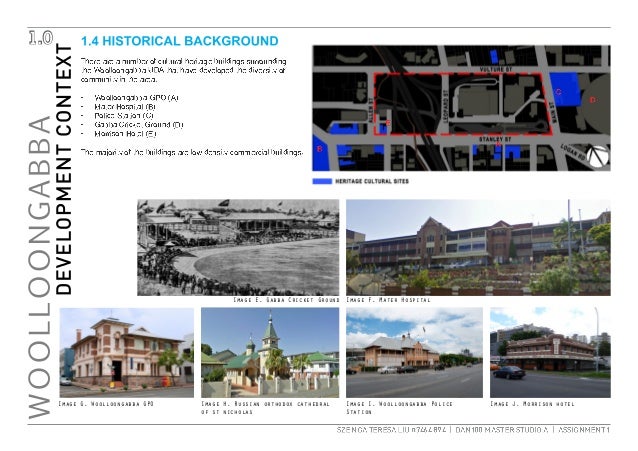Click caption 'Image I. Woolloongabba Police Station'
Screen dimensions: 638x451
399,408
